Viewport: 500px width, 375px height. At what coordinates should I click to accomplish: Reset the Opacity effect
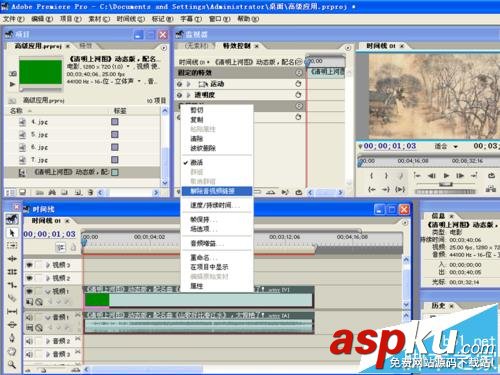click(x=298, y=95)
